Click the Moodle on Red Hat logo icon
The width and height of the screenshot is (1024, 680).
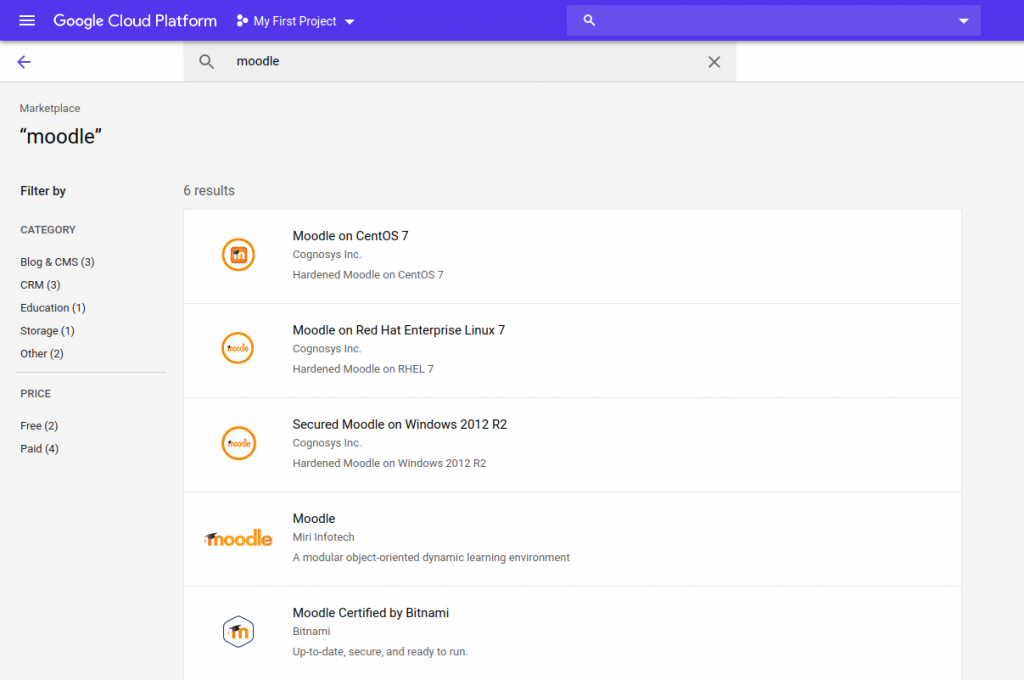pos(238,348)
